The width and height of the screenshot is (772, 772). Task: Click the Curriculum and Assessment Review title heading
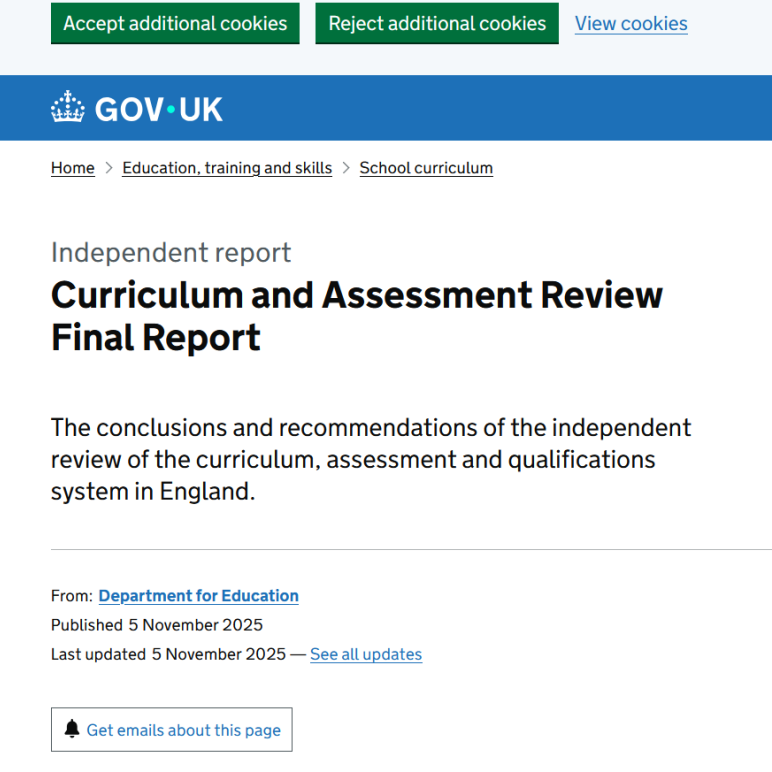[x=356, y=316]
